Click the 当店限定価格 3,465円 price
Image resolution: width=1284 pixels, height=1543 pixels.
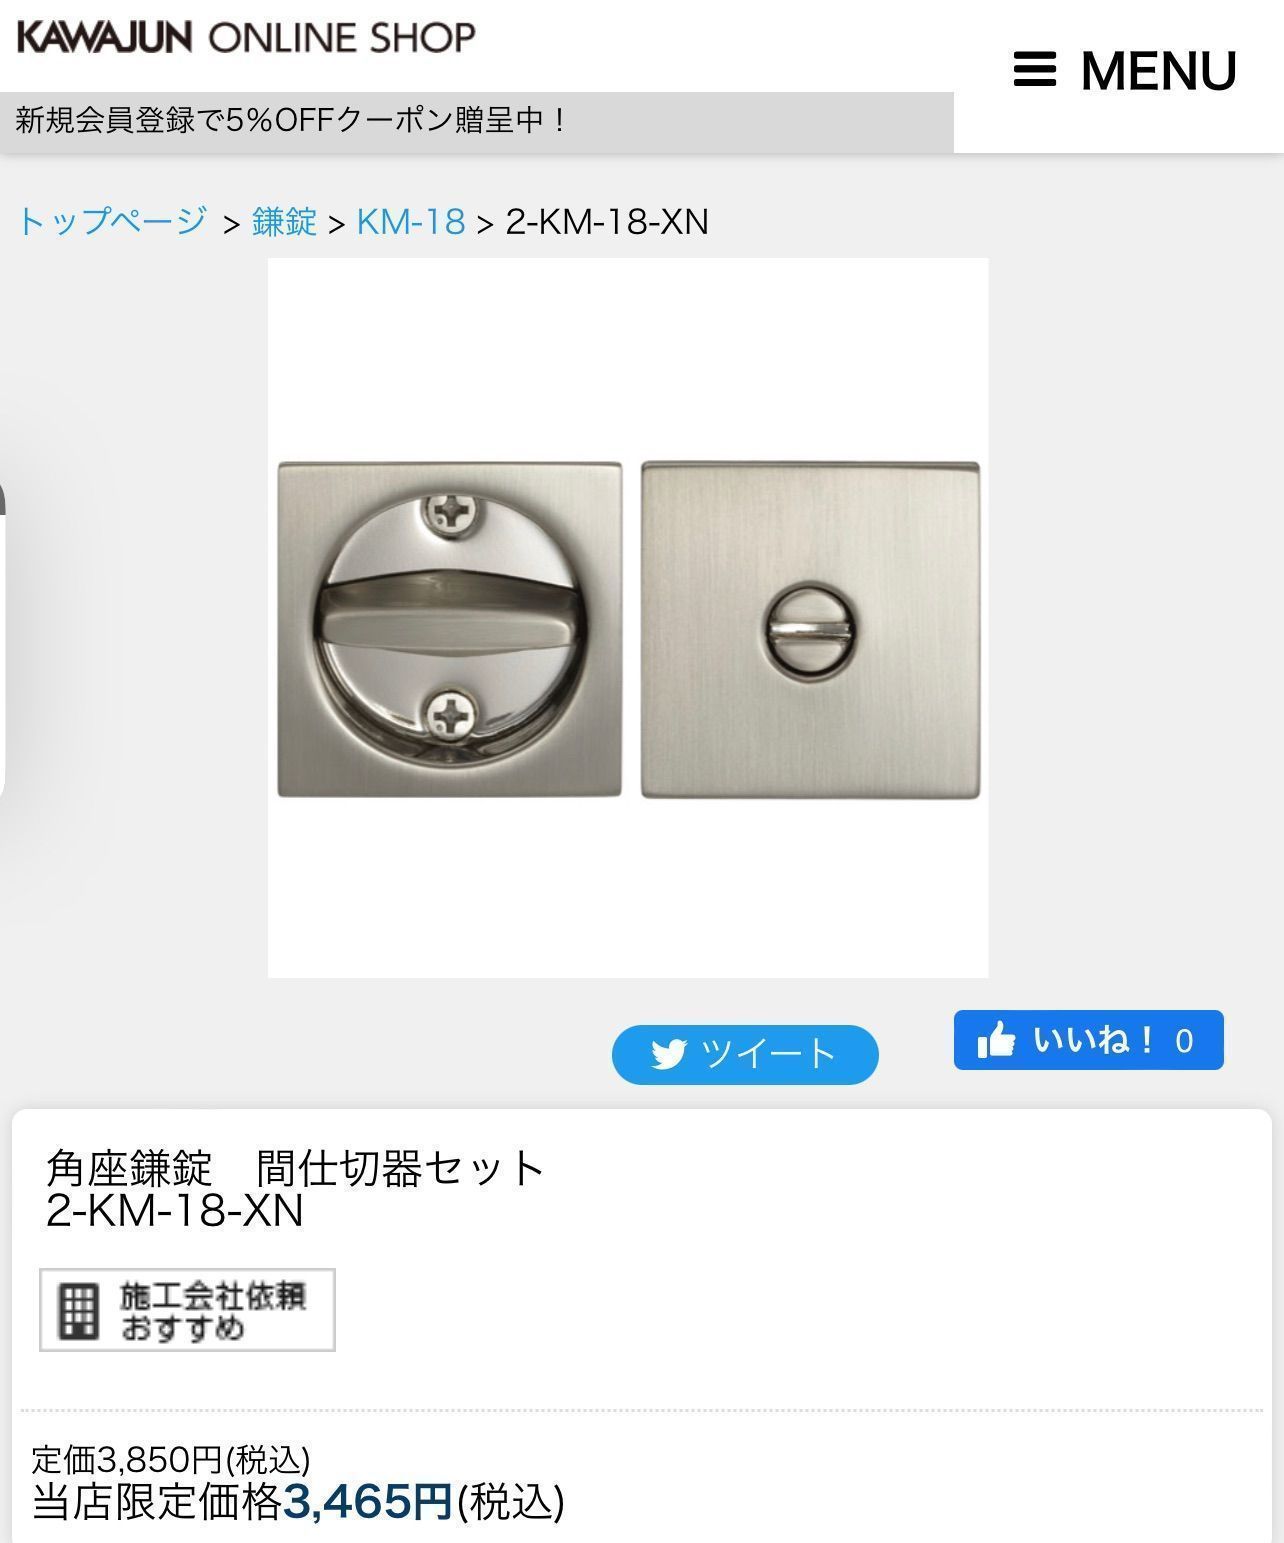(x=298, y=1501)
